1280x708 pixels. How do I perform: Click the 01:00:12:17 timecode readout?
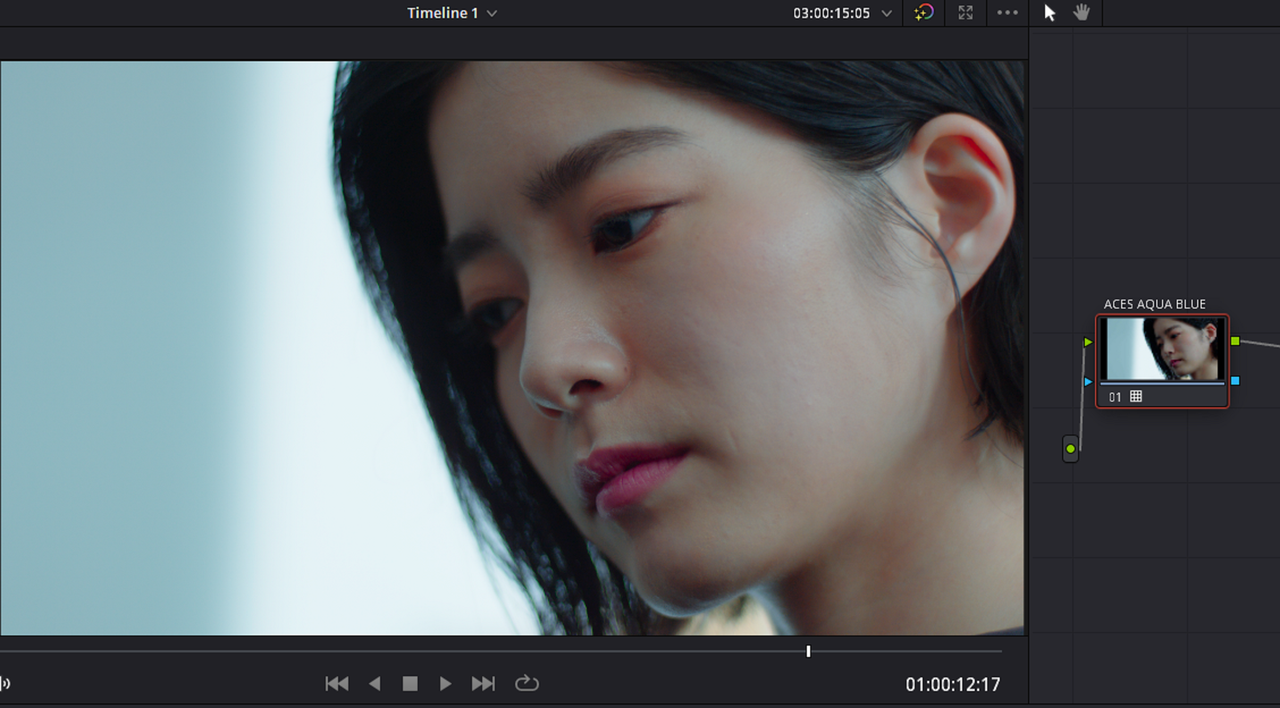click(953, 685)
